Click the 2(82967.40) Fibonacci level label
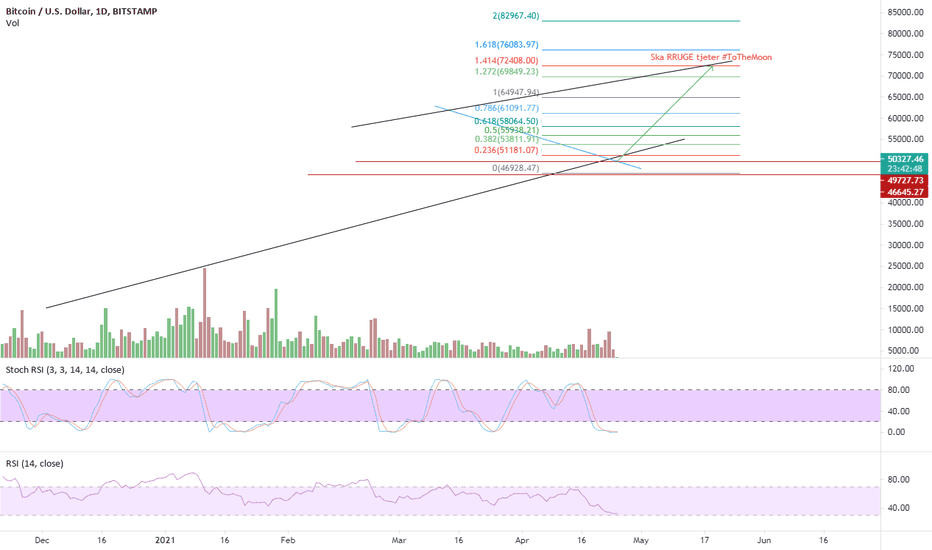Screen dimensions: 932x550 (516, 16)
